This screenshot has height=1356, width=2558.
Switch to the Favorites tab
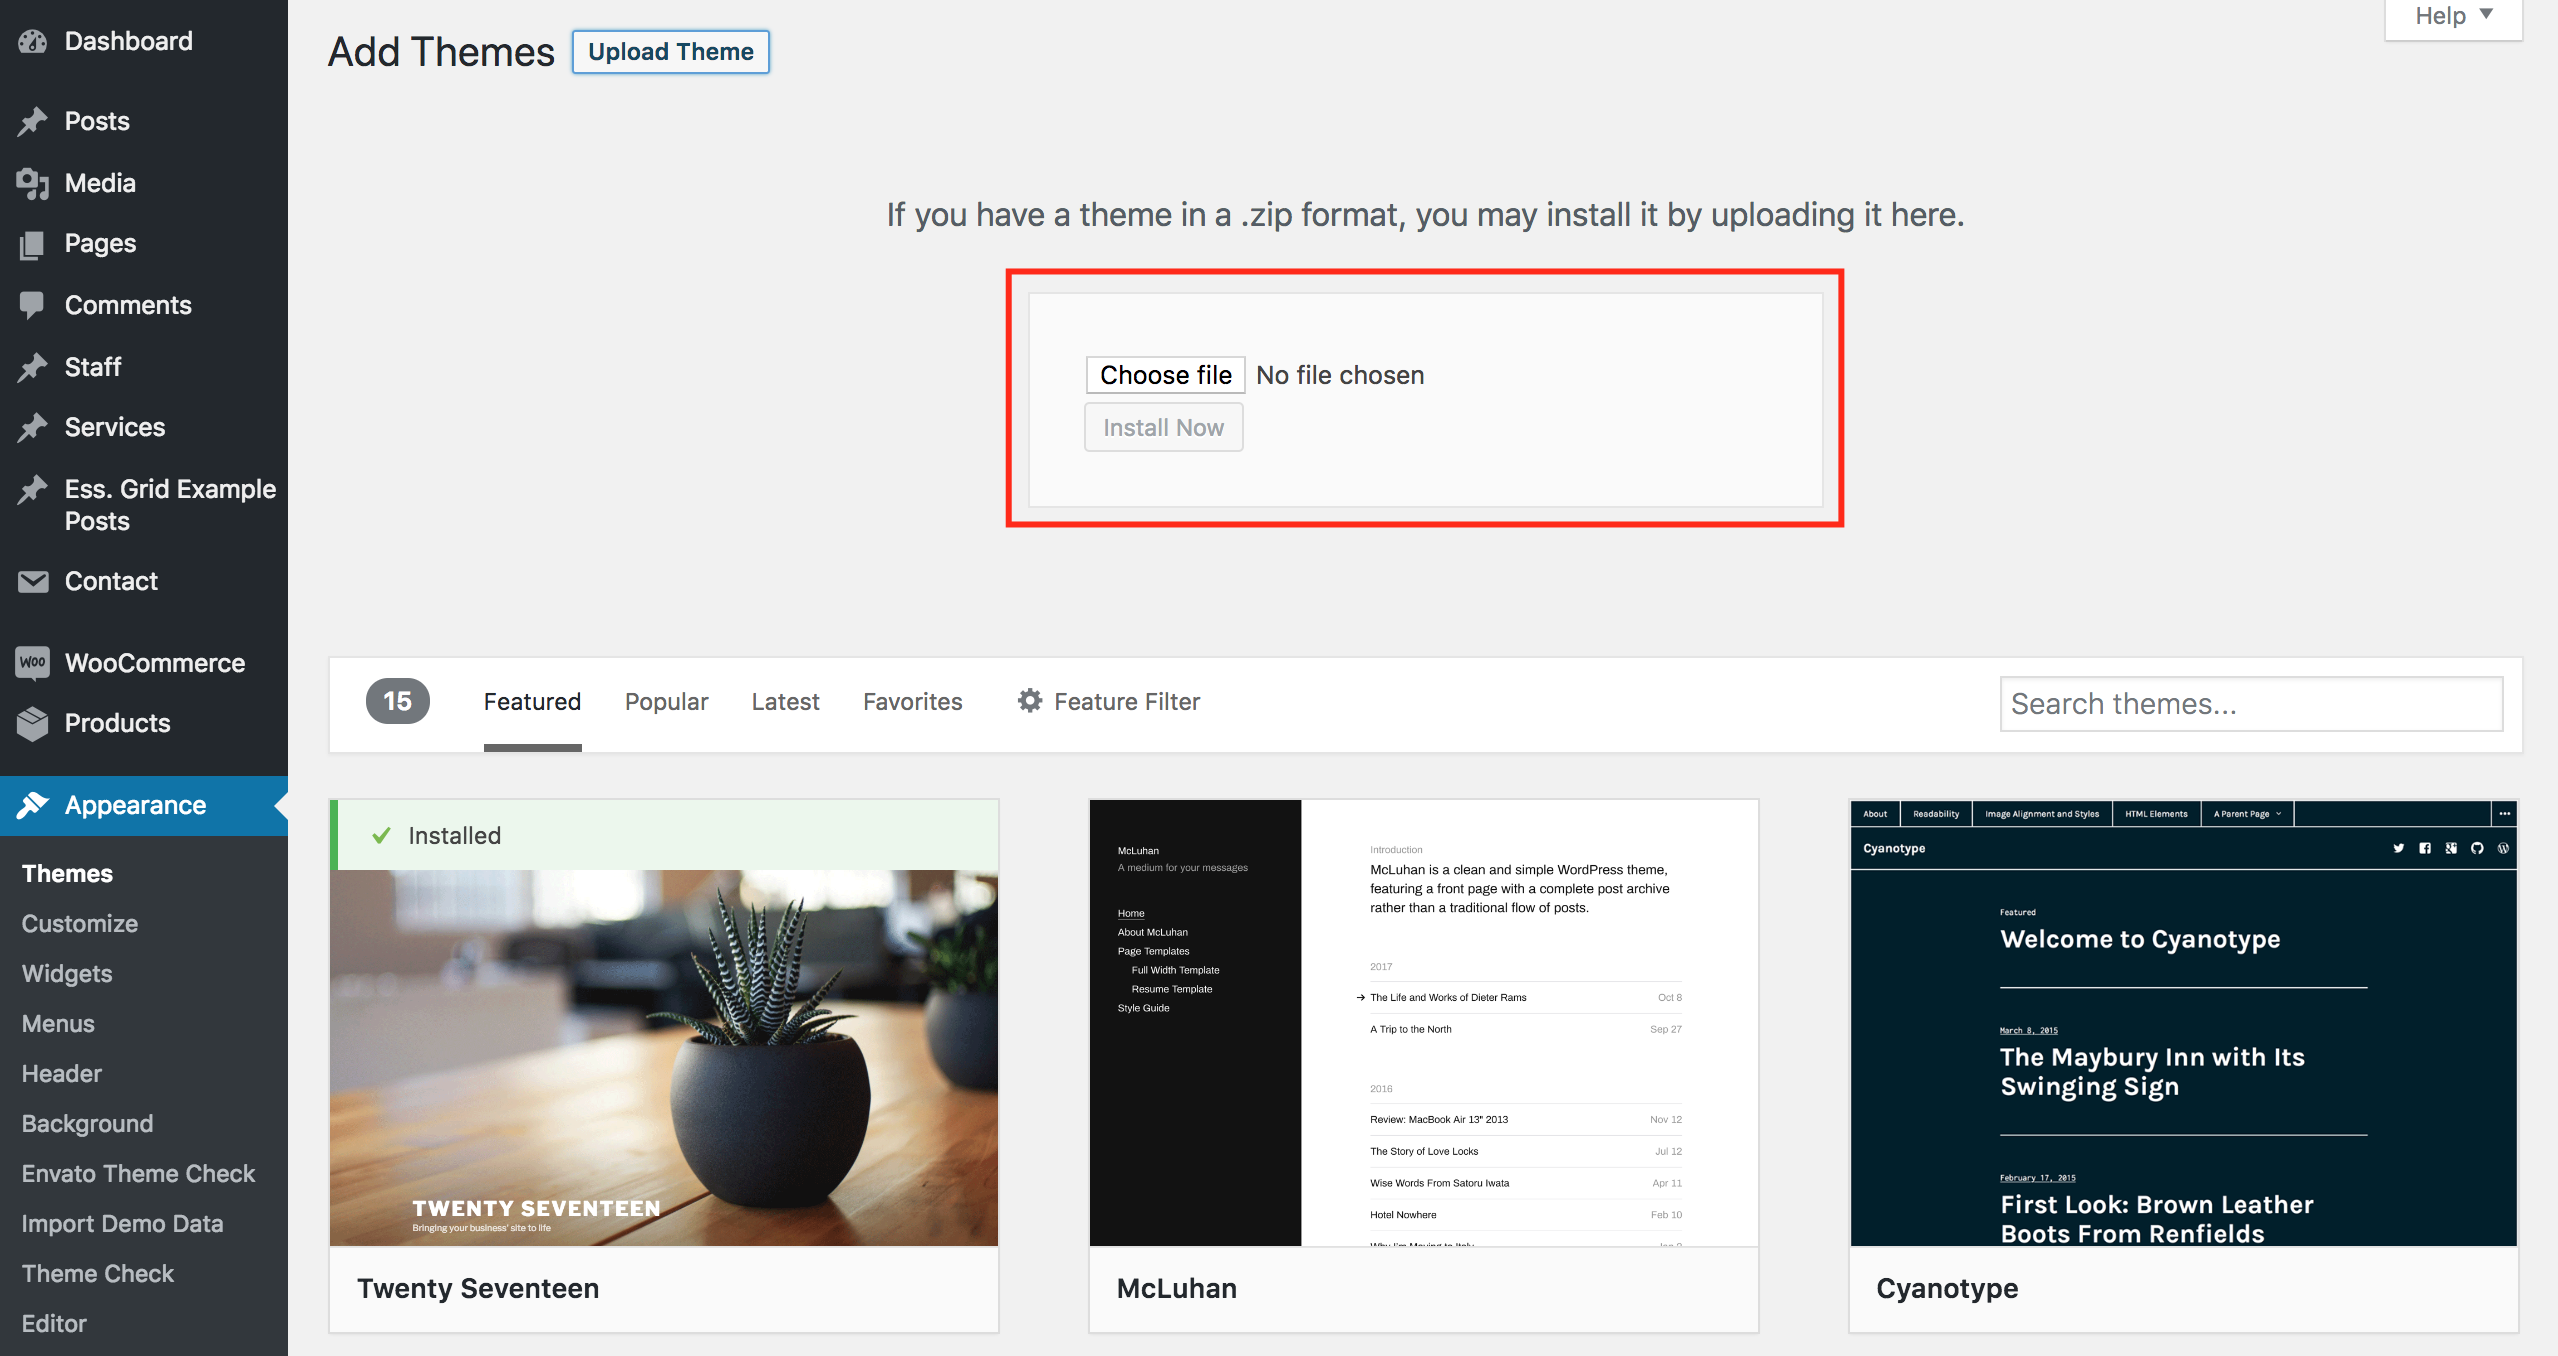[912, 702]
